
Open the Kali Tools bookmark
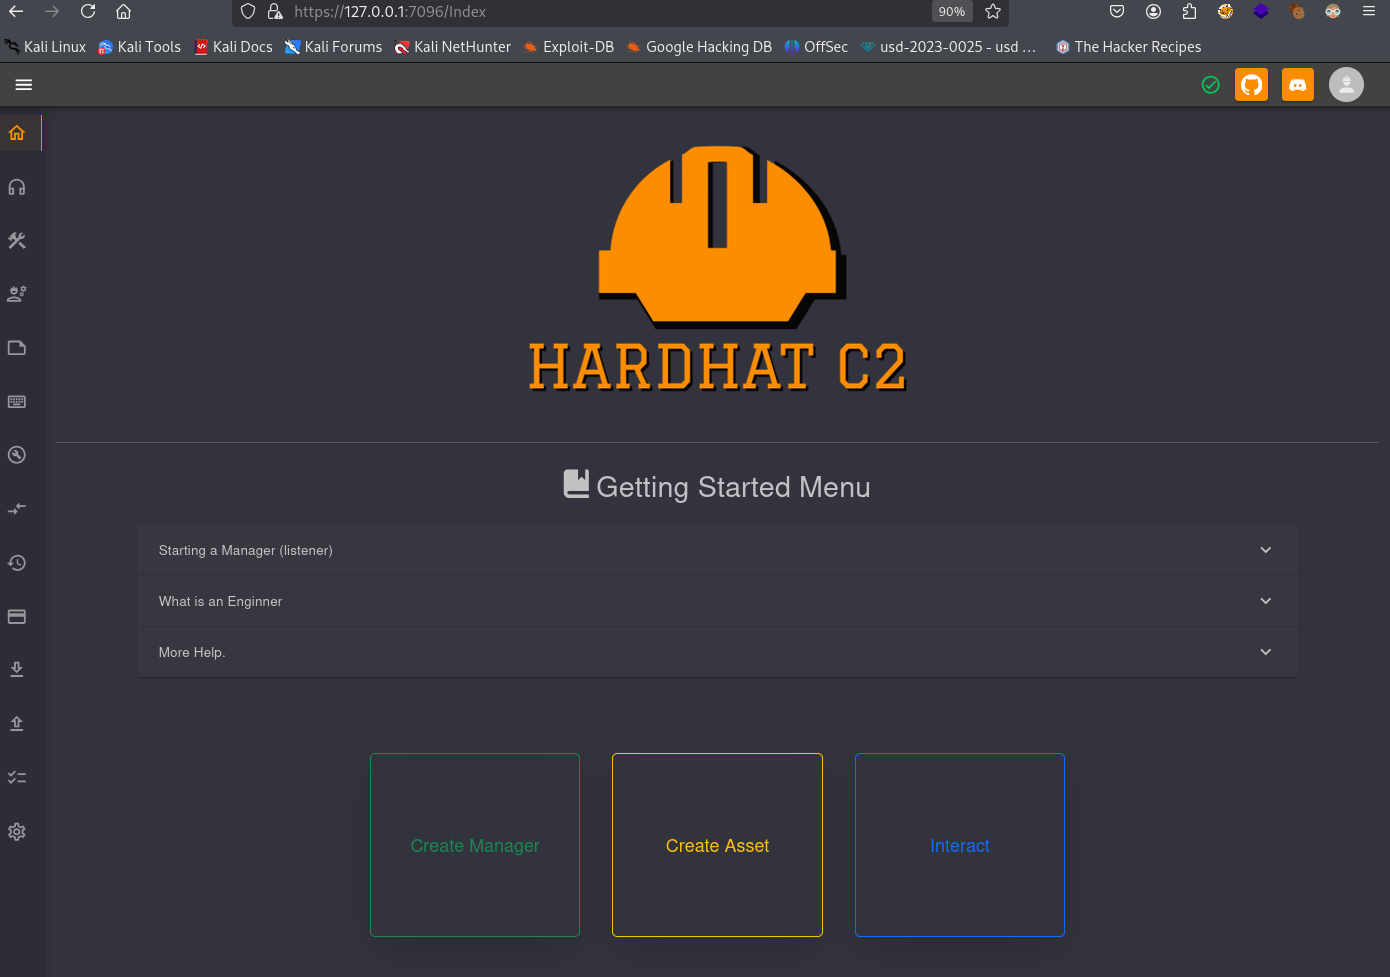(140, 47)
